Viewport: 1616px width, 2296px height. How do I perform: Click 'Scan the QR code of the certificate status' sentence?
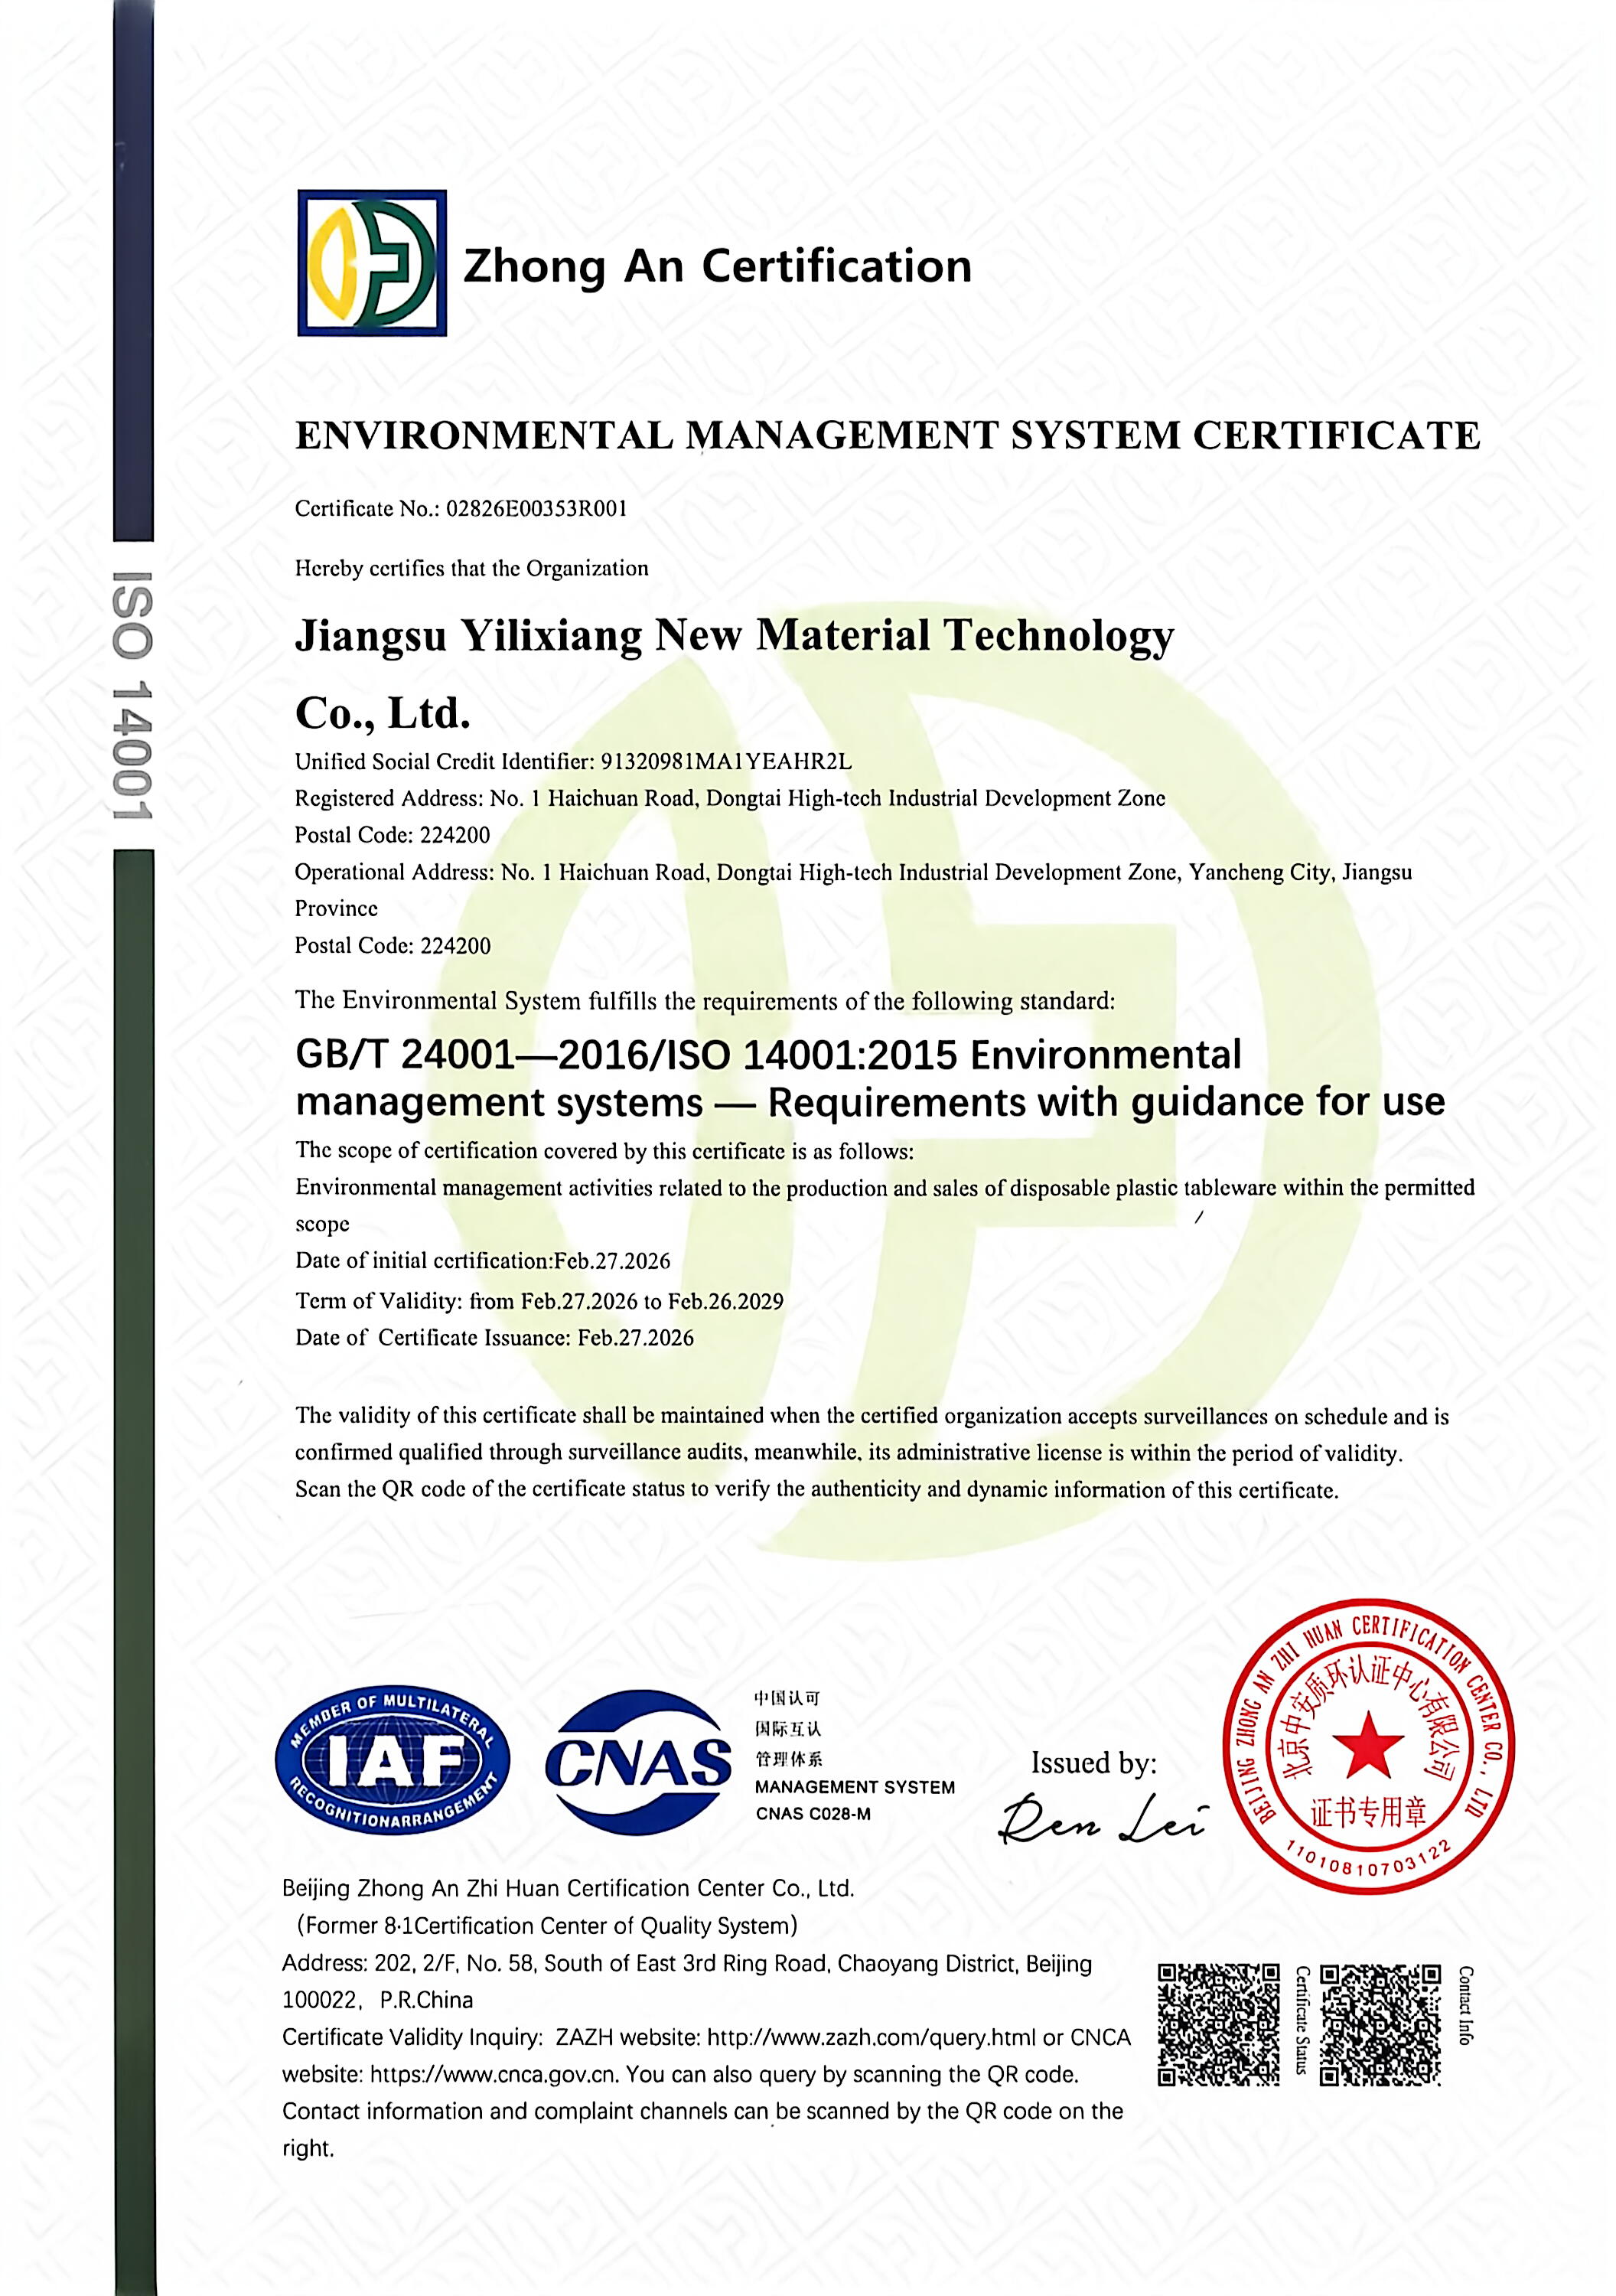[x=816, y=1489]
